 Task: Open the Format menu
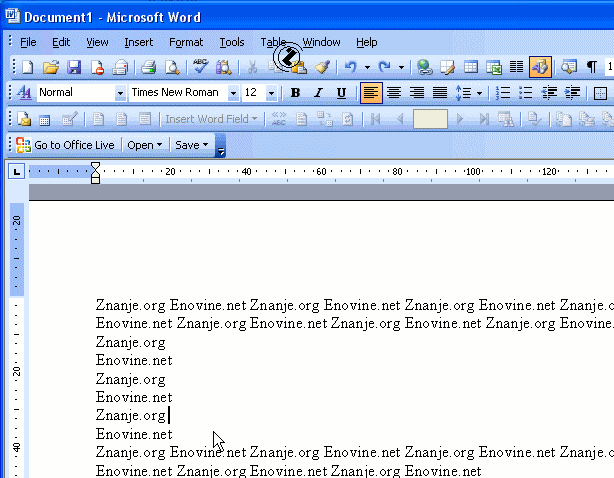pos(186,42)
